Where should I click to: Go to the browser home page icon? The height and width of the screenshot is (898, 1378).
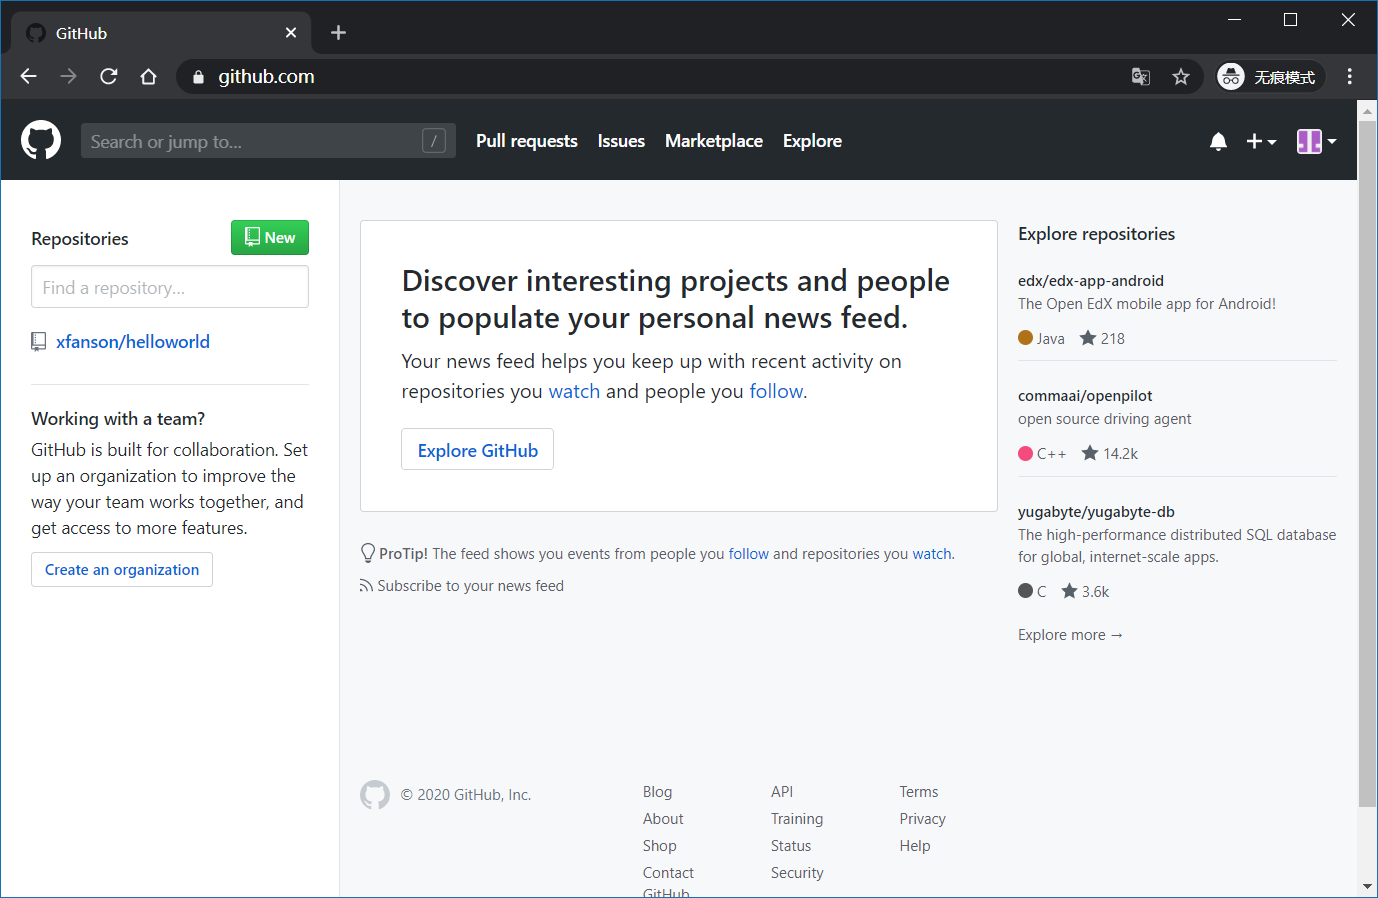click(149, 77)
